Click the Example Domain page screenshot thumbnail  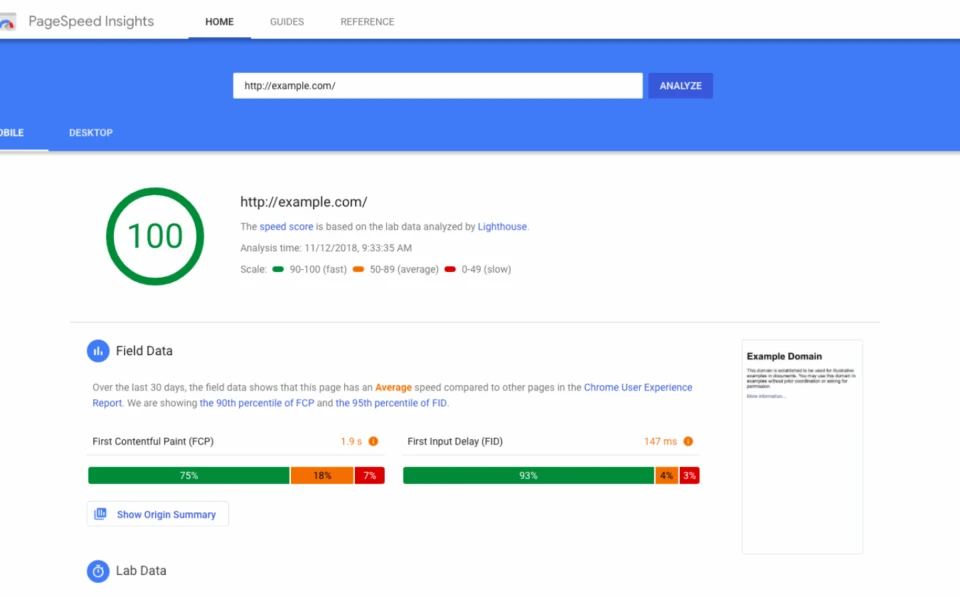(802, 447)
